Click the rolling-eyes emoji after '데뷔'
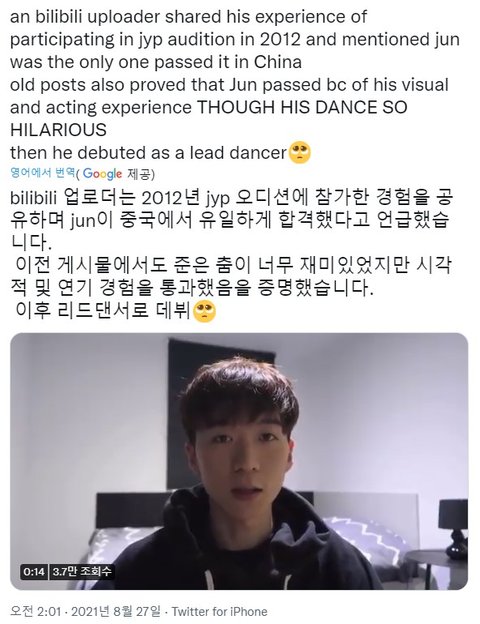This screenshot has height=624, width=480. [x=204, y=311]
